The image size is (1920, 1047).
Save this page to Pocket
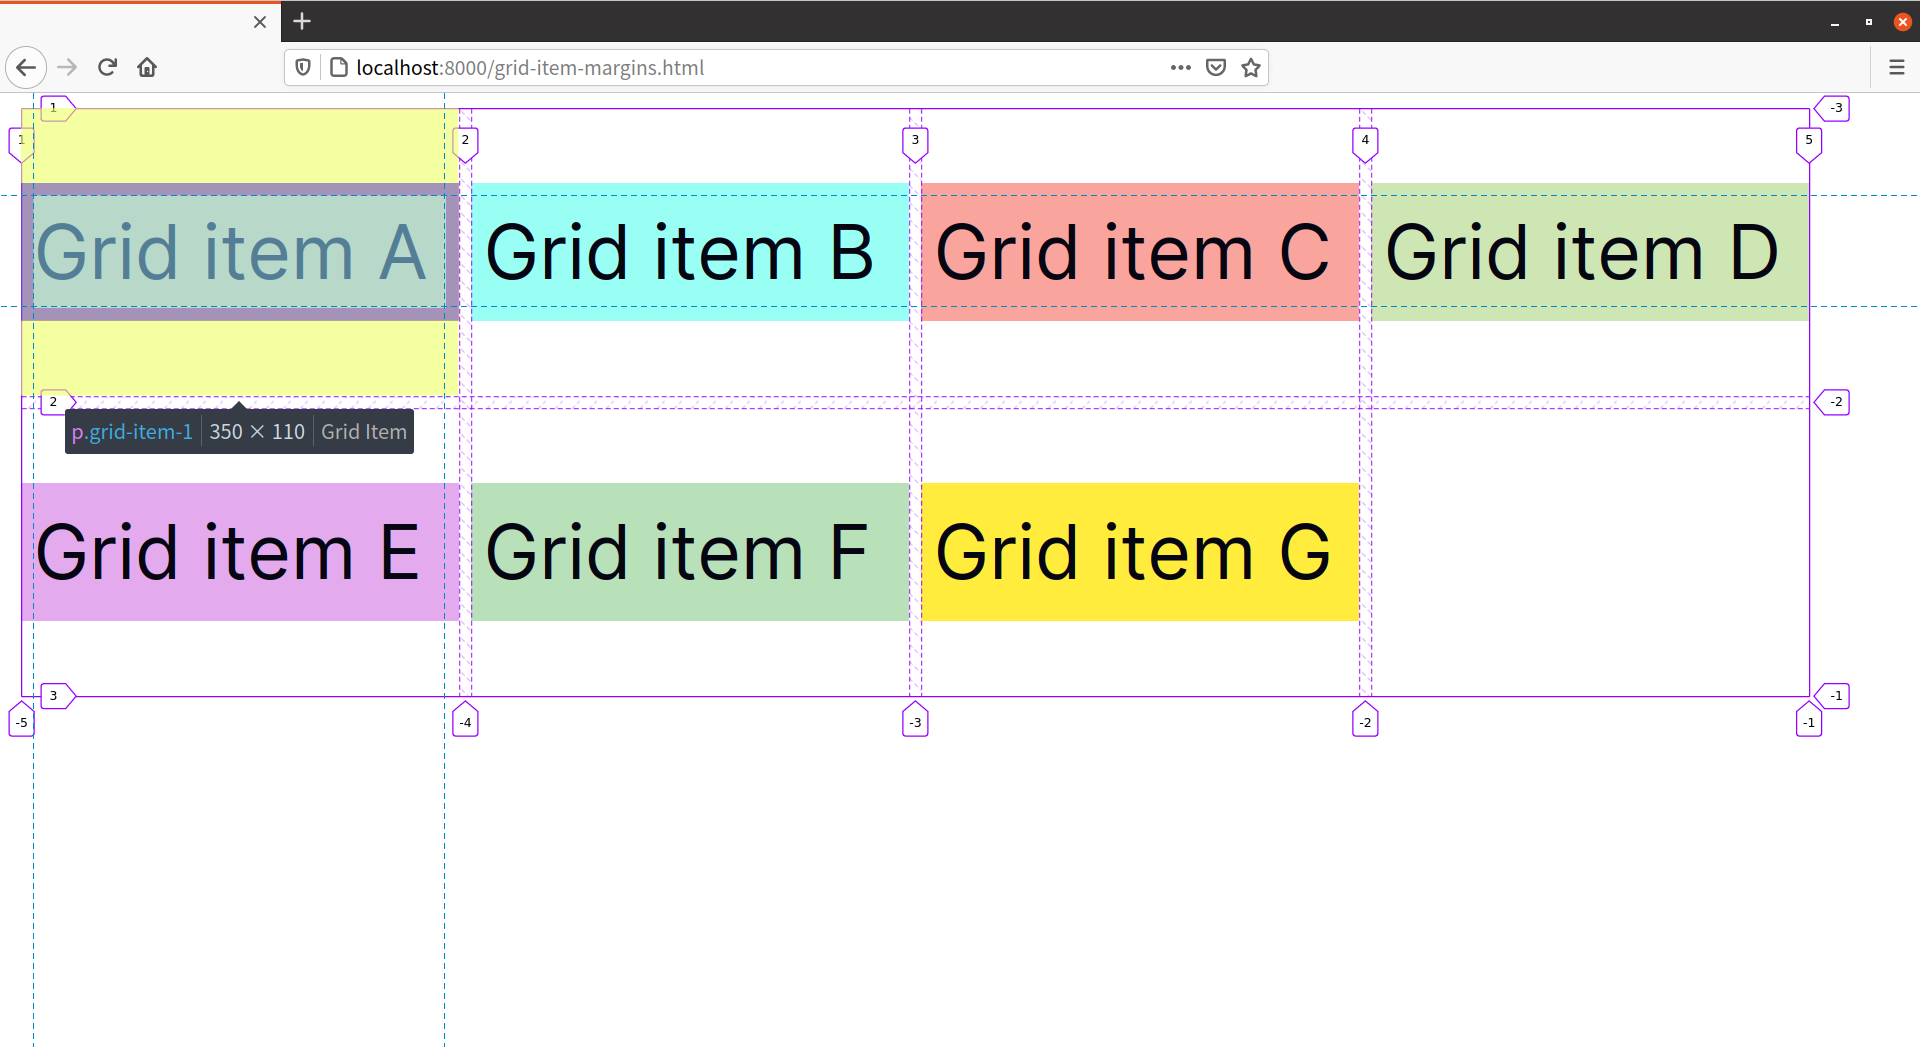[1216, 67]
